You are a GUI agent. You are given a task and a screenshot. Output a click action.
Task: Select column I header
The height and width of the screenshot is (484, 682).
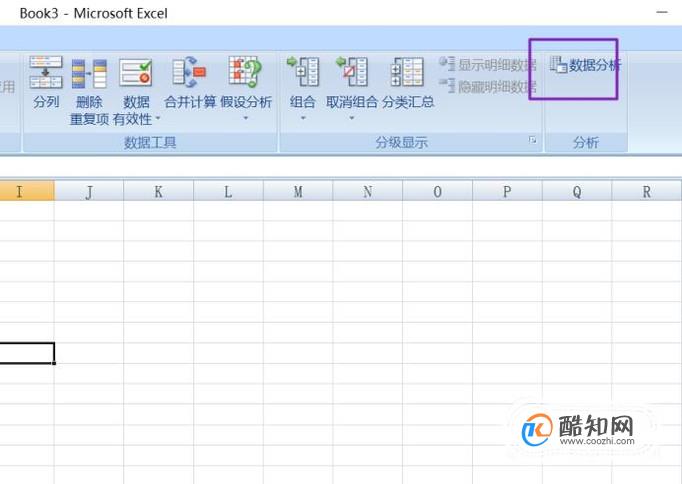pos(27,191)
